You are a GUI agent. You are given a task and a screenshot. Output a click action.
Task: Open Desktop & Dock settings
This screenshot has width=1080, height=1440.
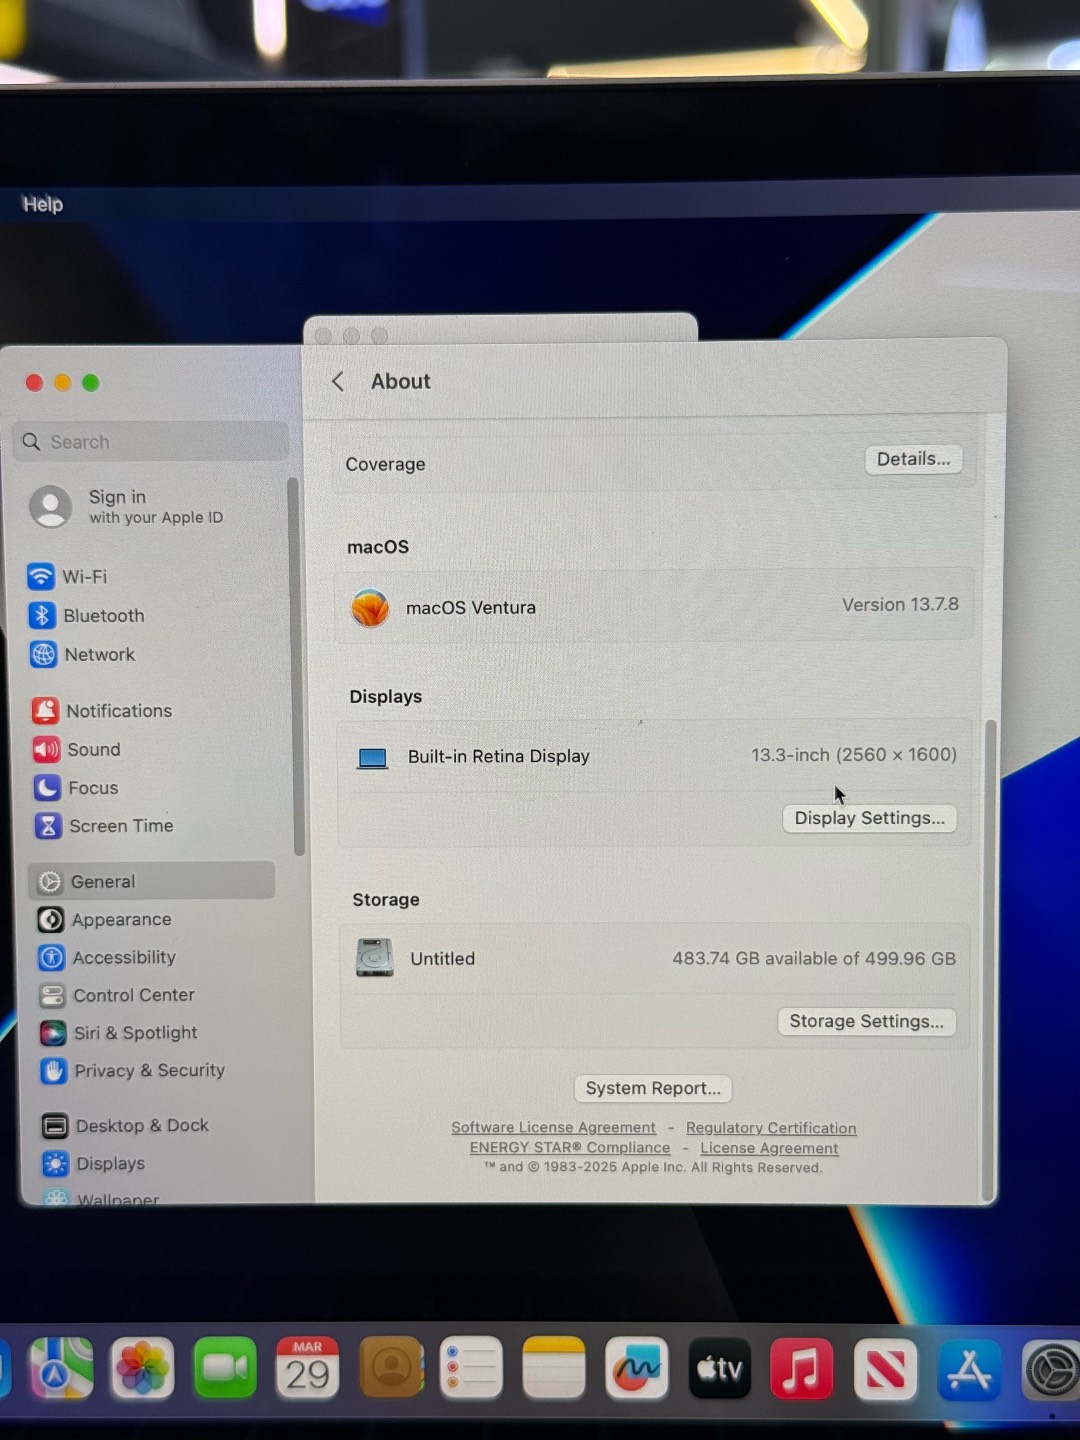125,1126
